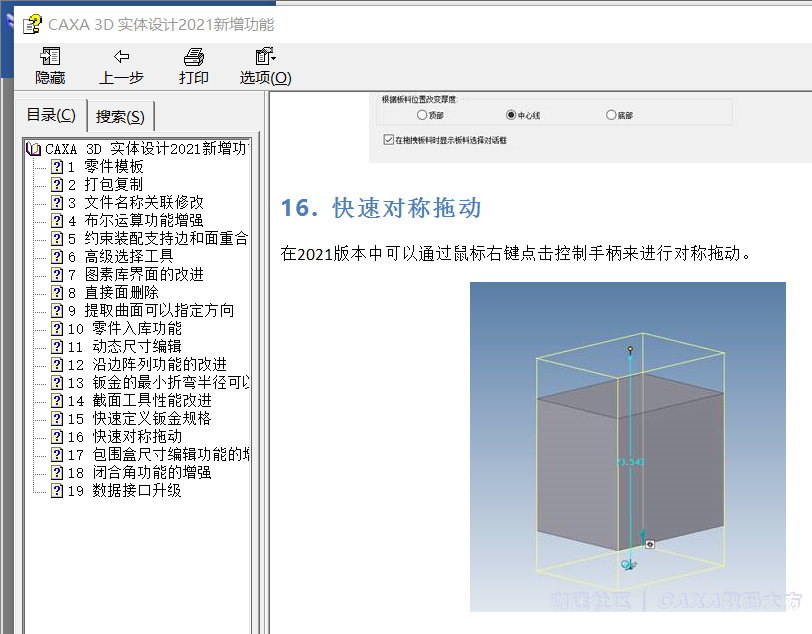Select the 底部 (bottom) radio button
Image resolution: width=812 pixels, height=634 pixels.
(x=611, y=115)
